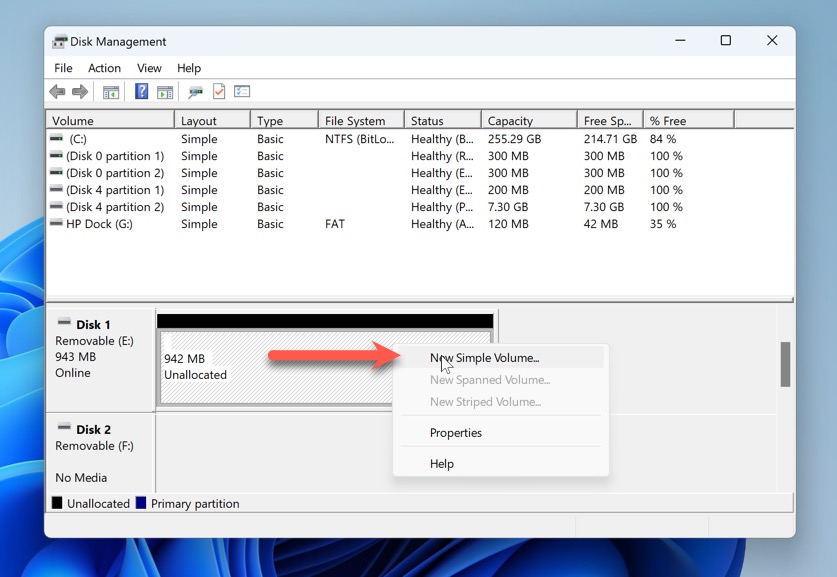Click the Properties magnifier icon
The height and width of the screenshot is (577, 837).
point(194,91)
